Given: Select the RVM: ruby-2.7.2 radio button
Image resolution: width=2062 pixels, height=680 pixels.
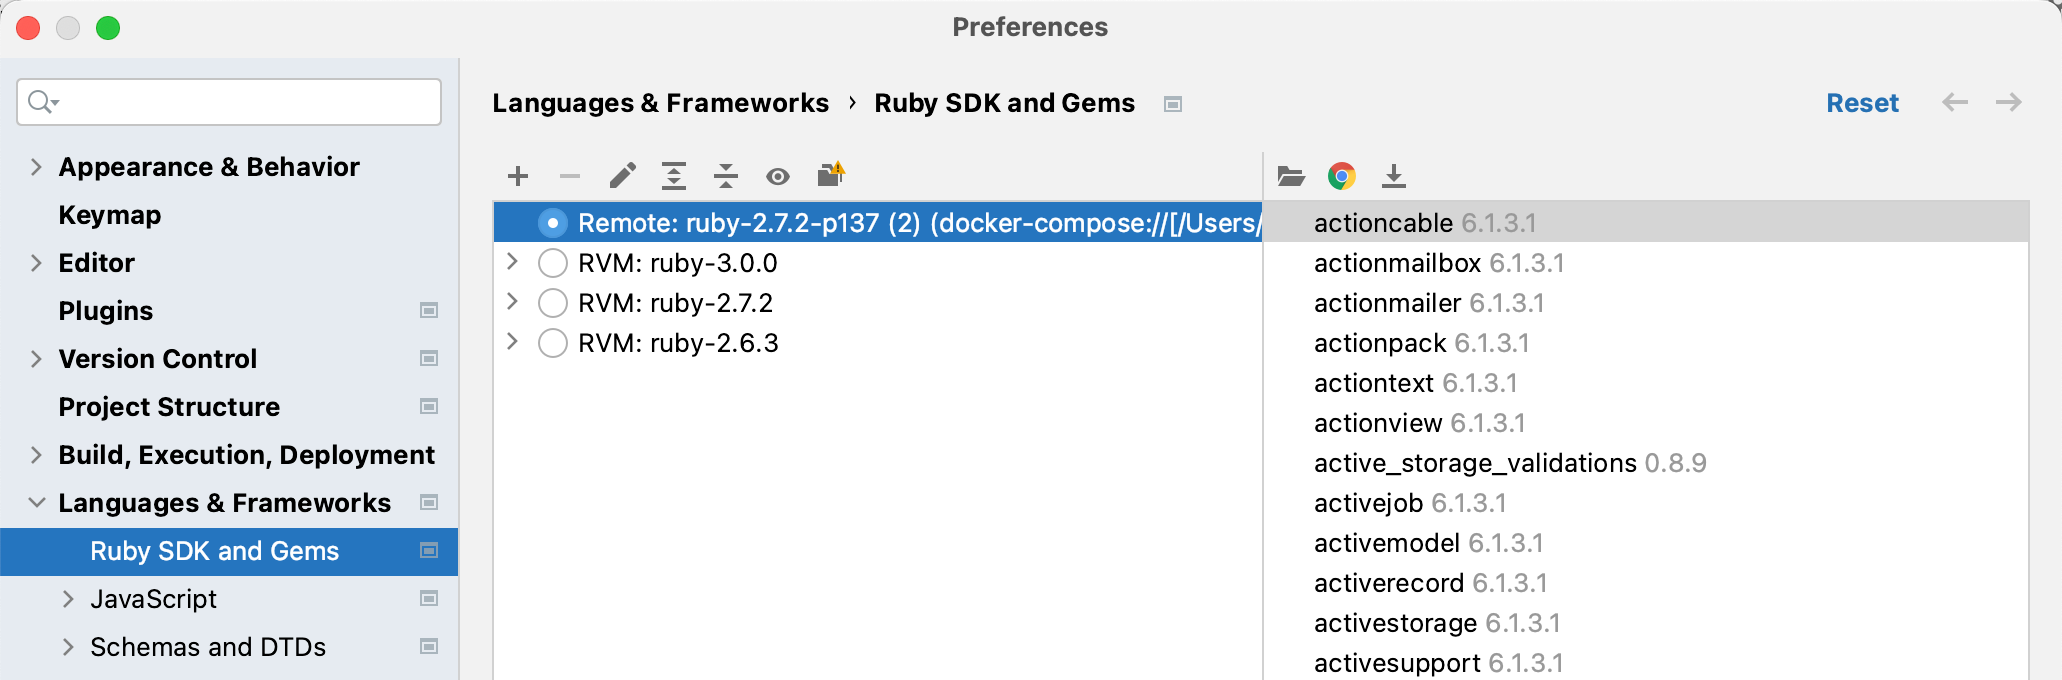Looking at the screenshot, I should click(552, 302).
